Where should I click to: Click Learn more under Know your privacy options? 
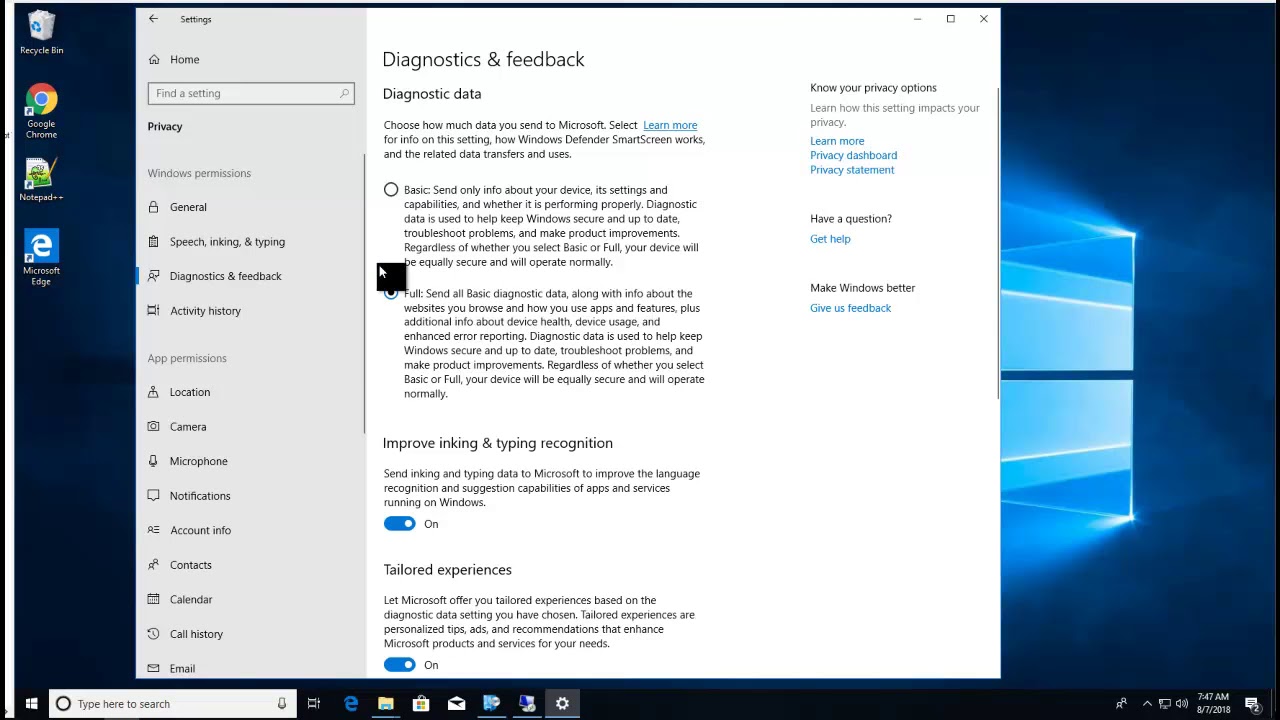point(837,141)
